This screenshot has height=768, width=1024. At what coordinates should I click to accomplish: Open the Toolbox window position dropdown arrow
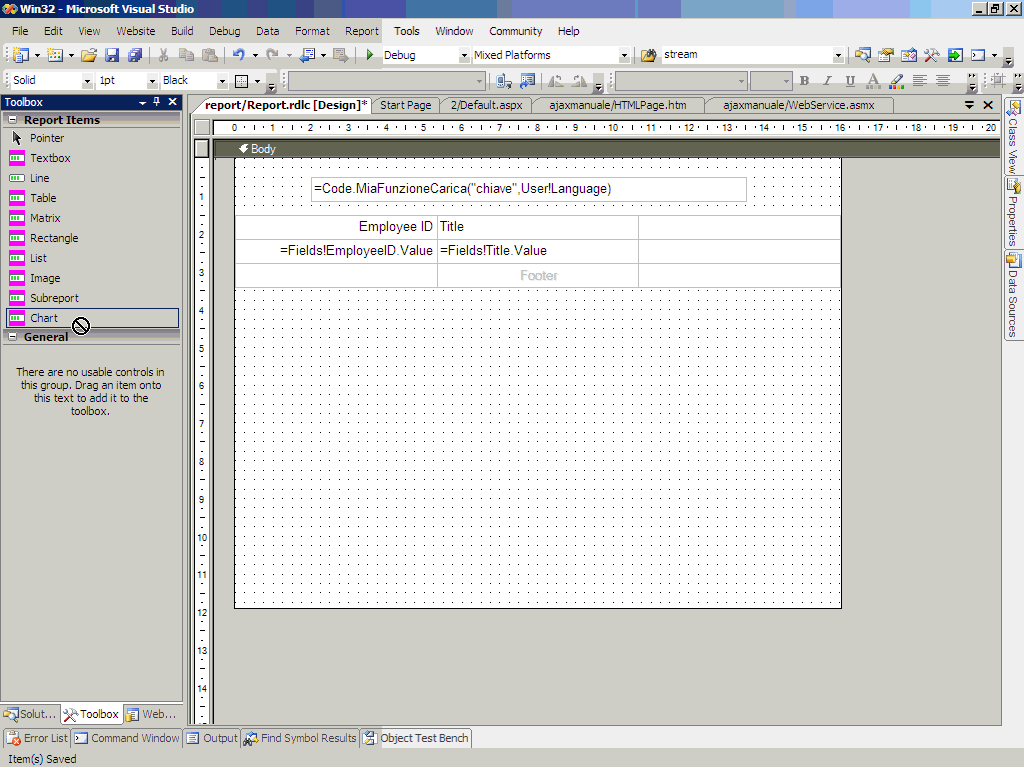[142, 103]
